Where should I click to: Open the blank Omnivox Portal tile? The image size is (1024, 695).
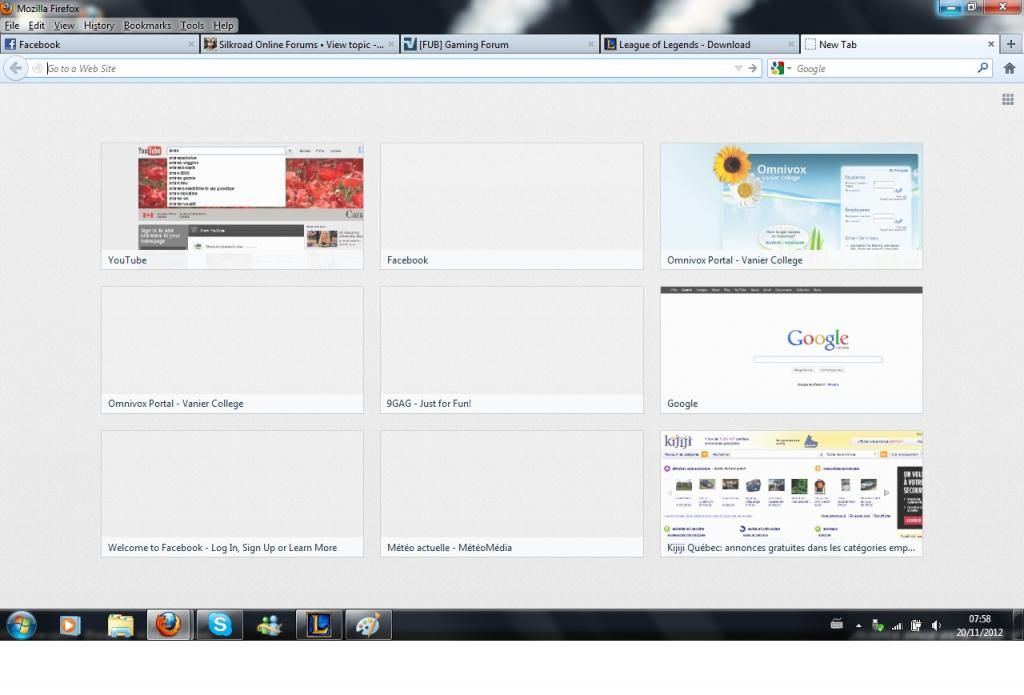point(232,349)
